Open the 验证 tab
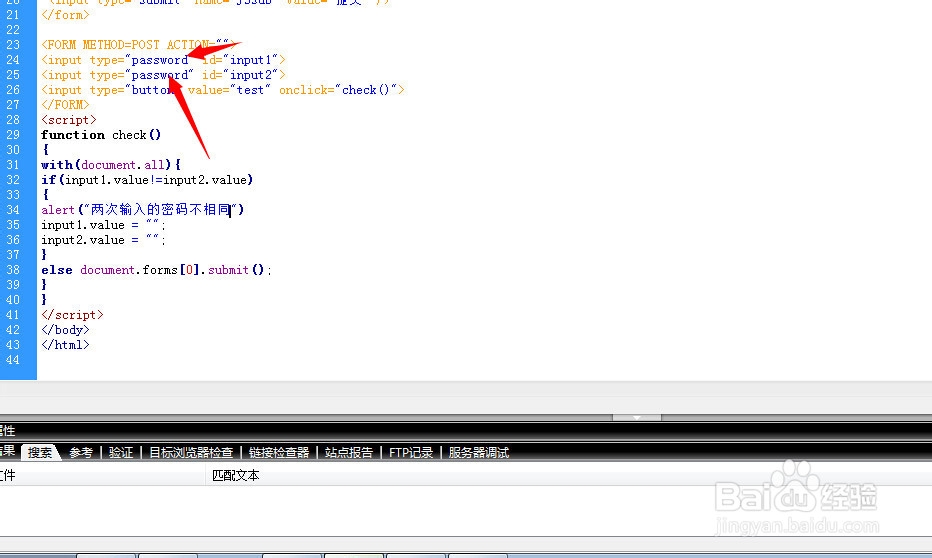 pos(121,453)
